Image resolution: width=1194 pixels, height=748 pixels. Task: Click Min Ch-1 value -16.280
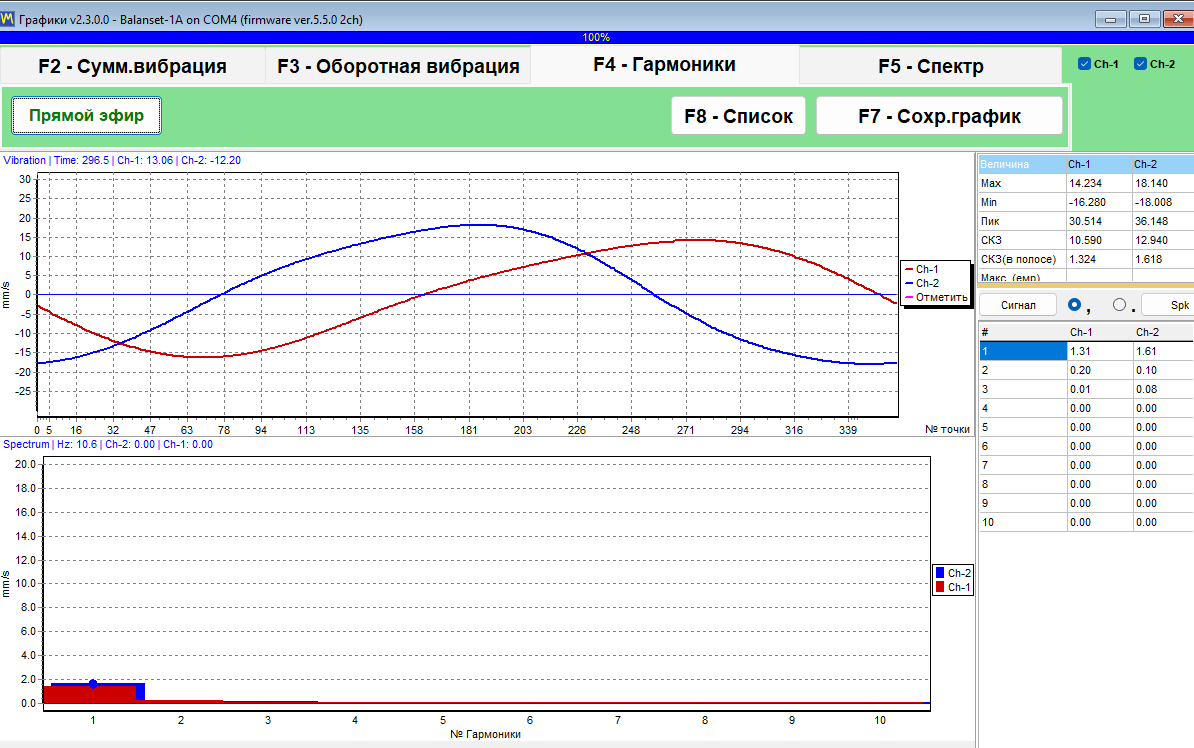(1099, 202)
